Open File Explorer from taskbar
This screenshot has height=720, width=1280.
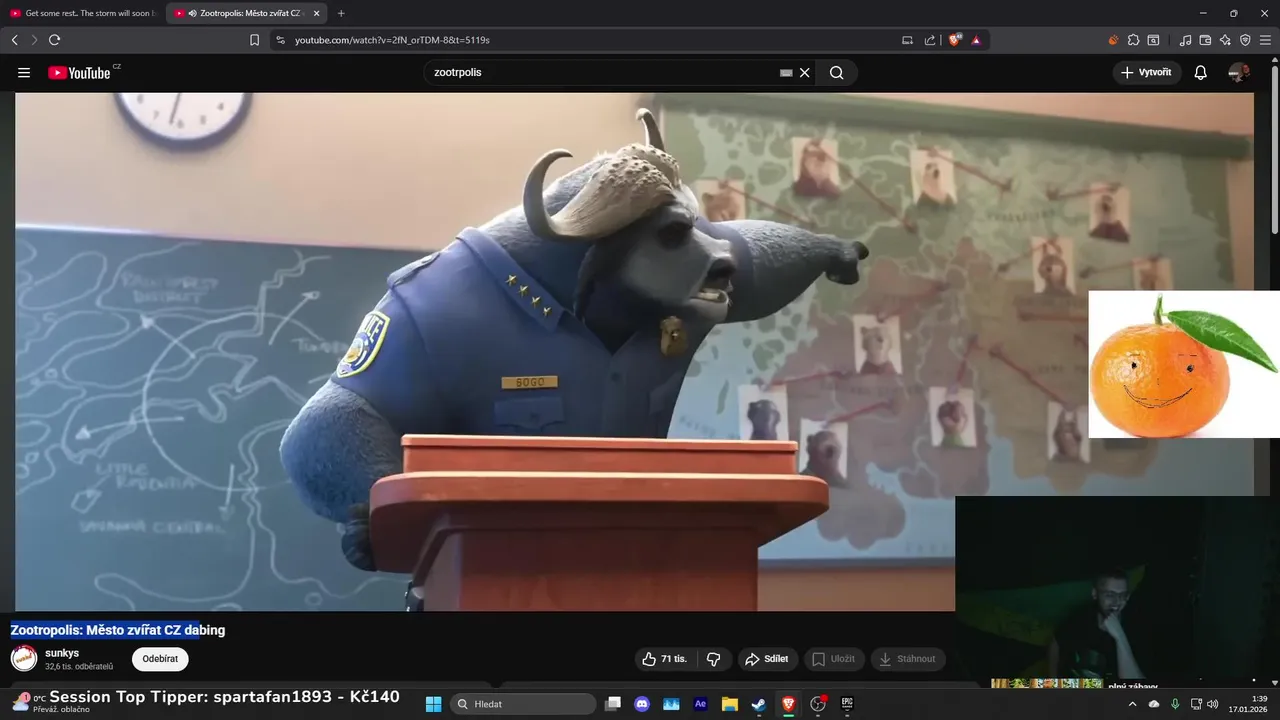click(730, 704)
